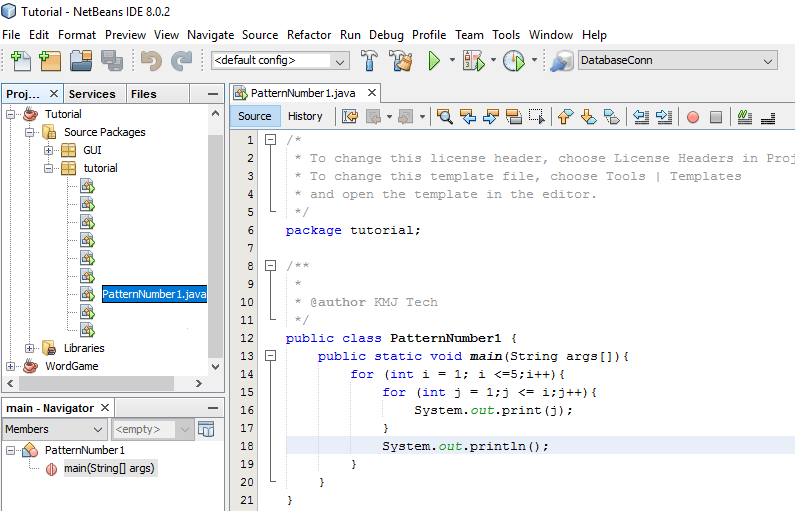Click the Comment icon in editor toolbar
The width and height of the screenshot is (795, 511).
[x=744, y=117]
